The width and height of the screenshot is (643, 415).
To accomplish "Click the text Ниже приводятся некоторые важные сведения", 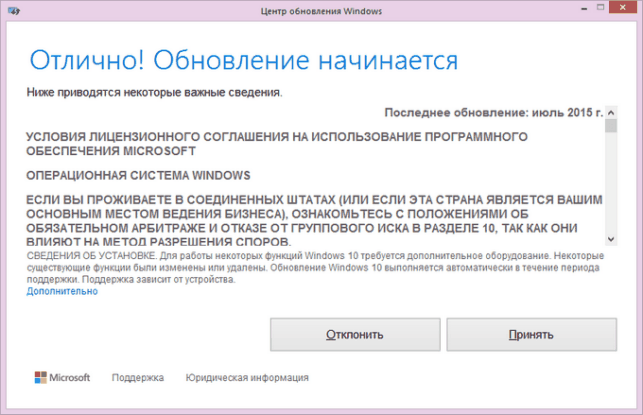I will pos(155,92).
